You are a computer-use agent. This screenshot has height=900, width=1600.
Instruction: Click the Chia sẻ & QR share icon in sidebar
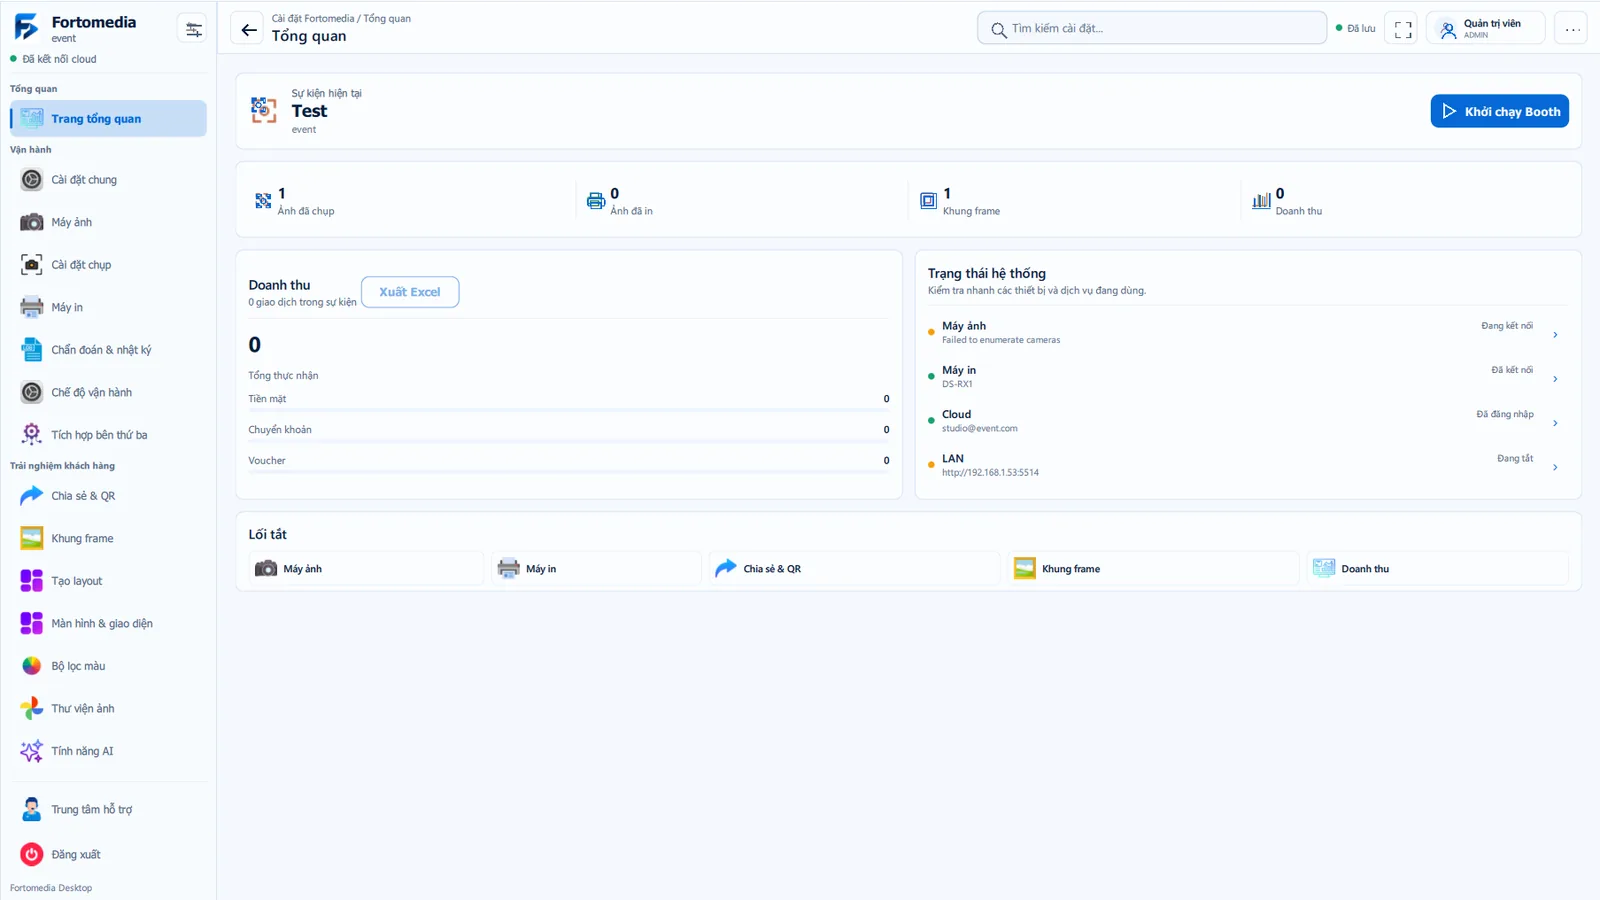[32, 496]
